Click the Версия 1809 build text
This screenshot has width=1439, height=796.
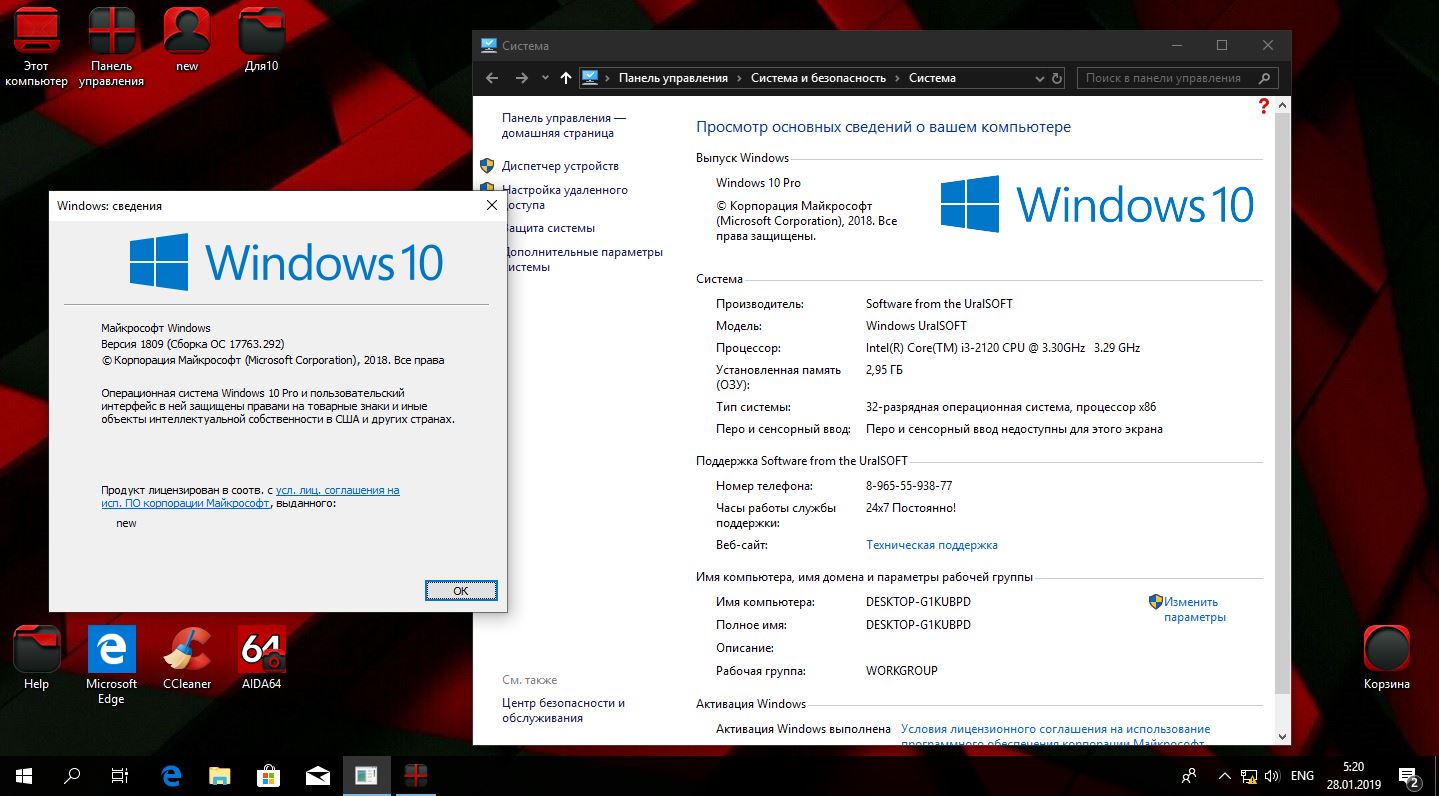pos(194,344)
